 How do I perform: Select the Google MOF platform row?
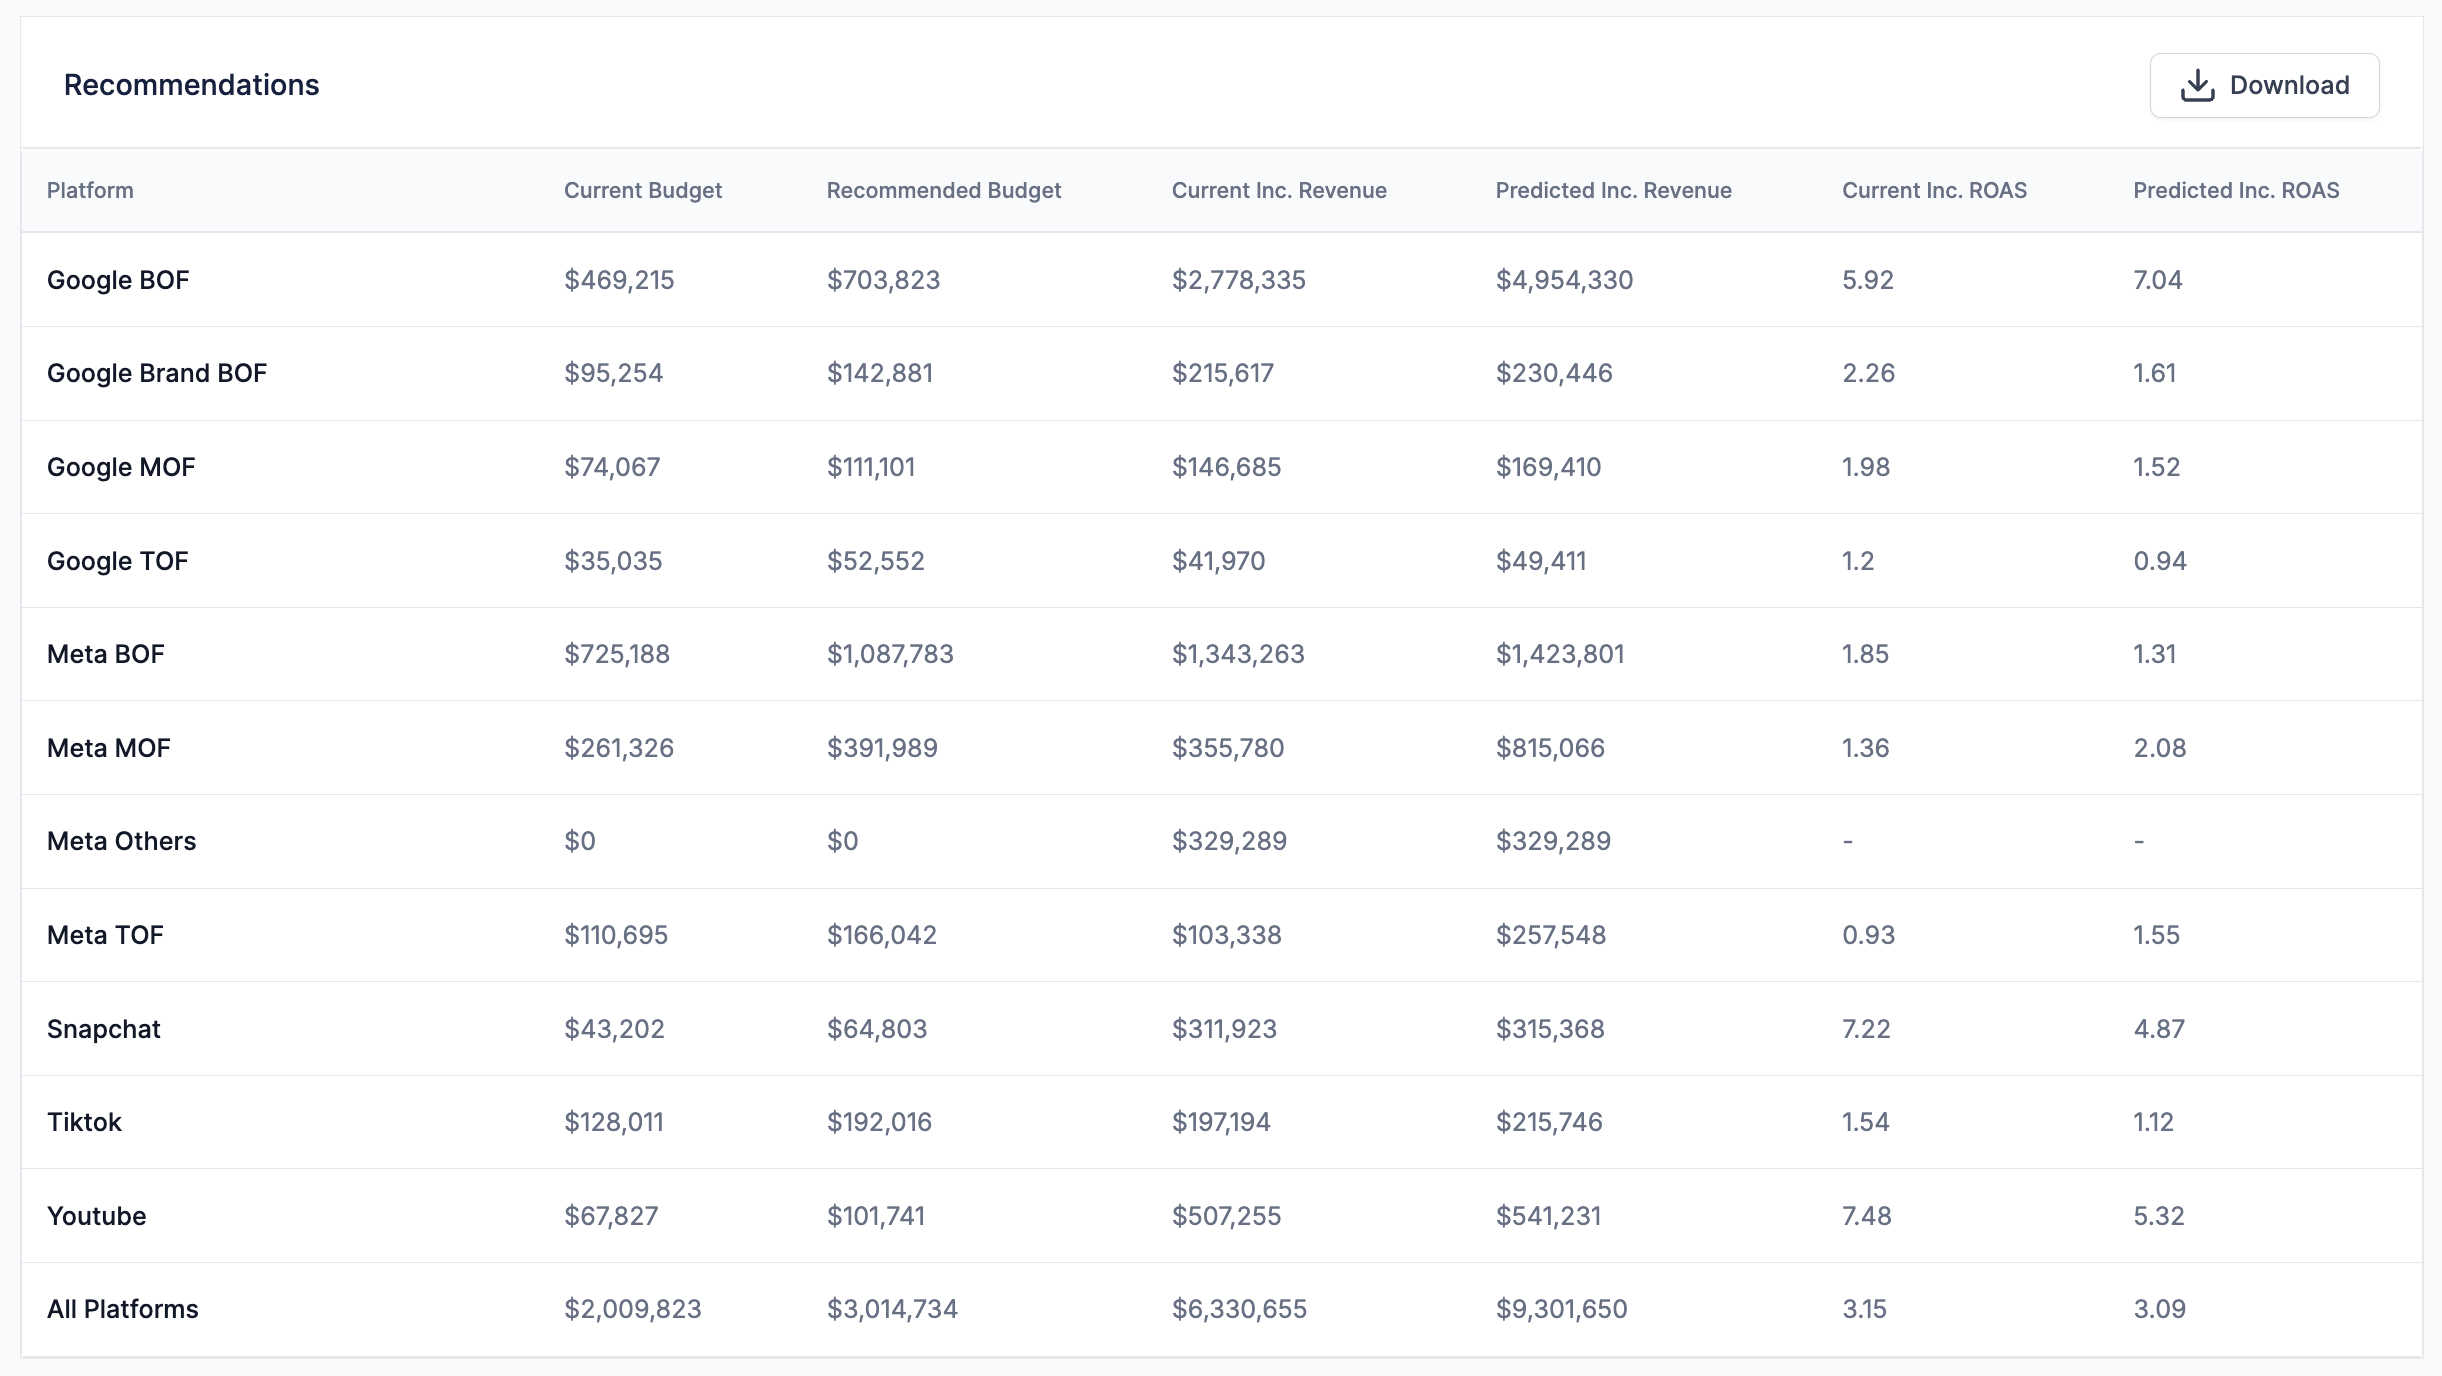pos(121,467)
